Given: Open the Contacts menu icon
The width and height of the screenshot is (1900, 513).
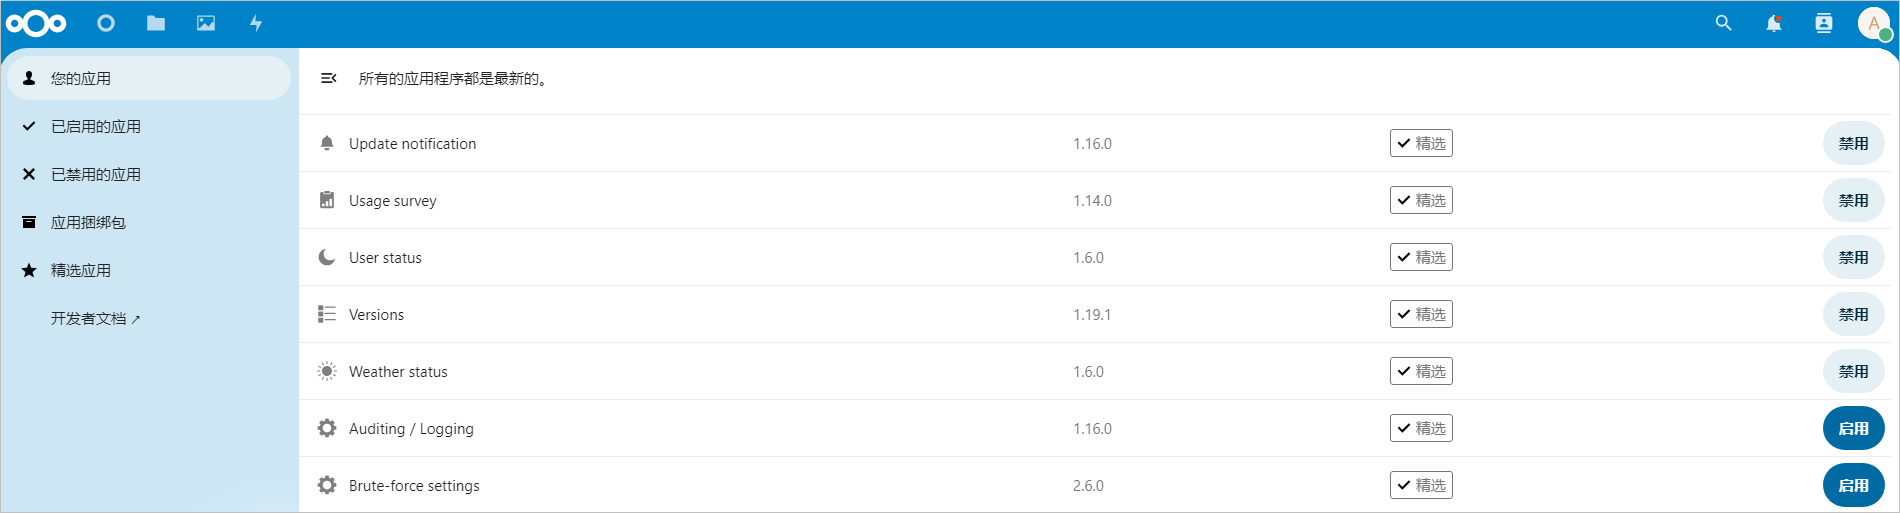Looking at the screenshot, I should (1823, 23).
